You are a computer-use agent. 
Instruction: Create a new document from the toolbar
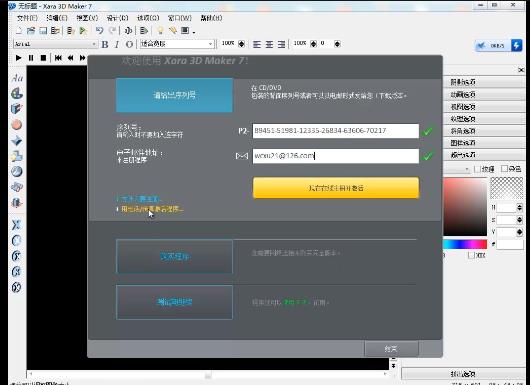point(19,31)
